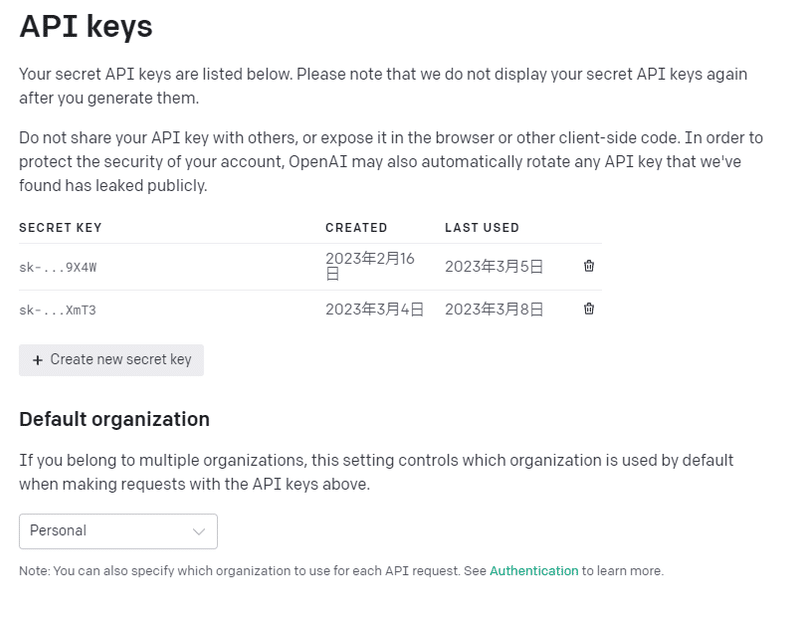
Task: Click the 2023年3月5日 last used date
Action: [x=494, y=267]
